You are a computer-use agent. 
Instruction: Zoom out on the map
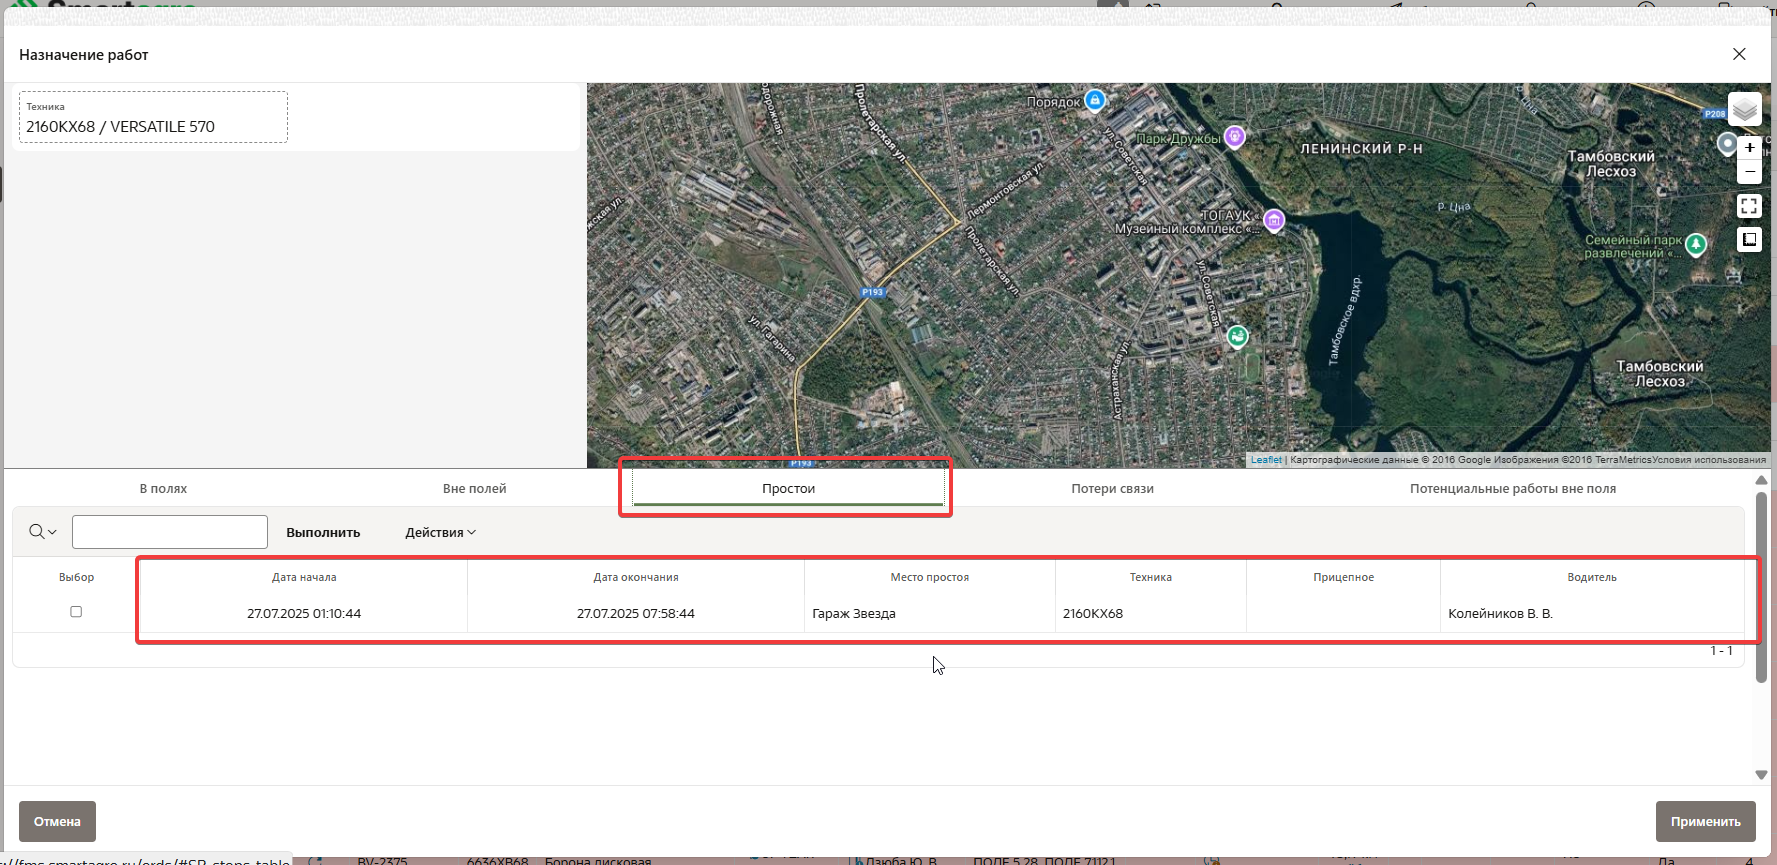click(x=1749, y=171)
